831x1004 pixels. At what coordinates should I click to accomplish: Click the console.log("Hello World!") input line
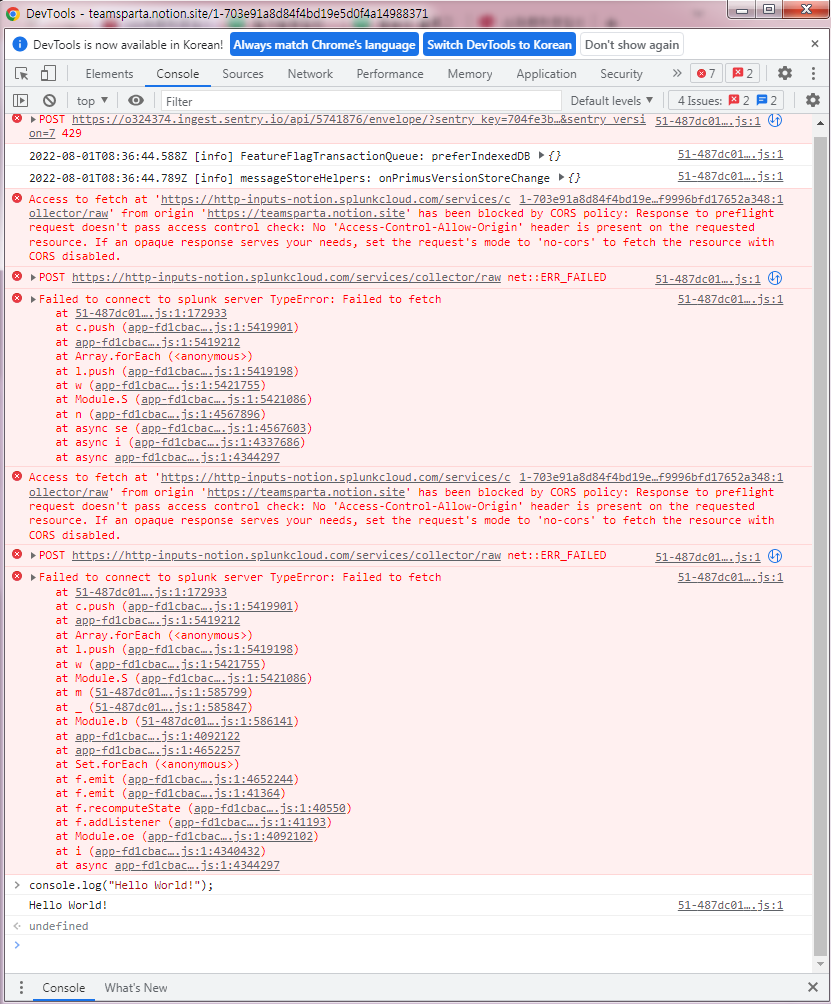(x=121, y=885)
